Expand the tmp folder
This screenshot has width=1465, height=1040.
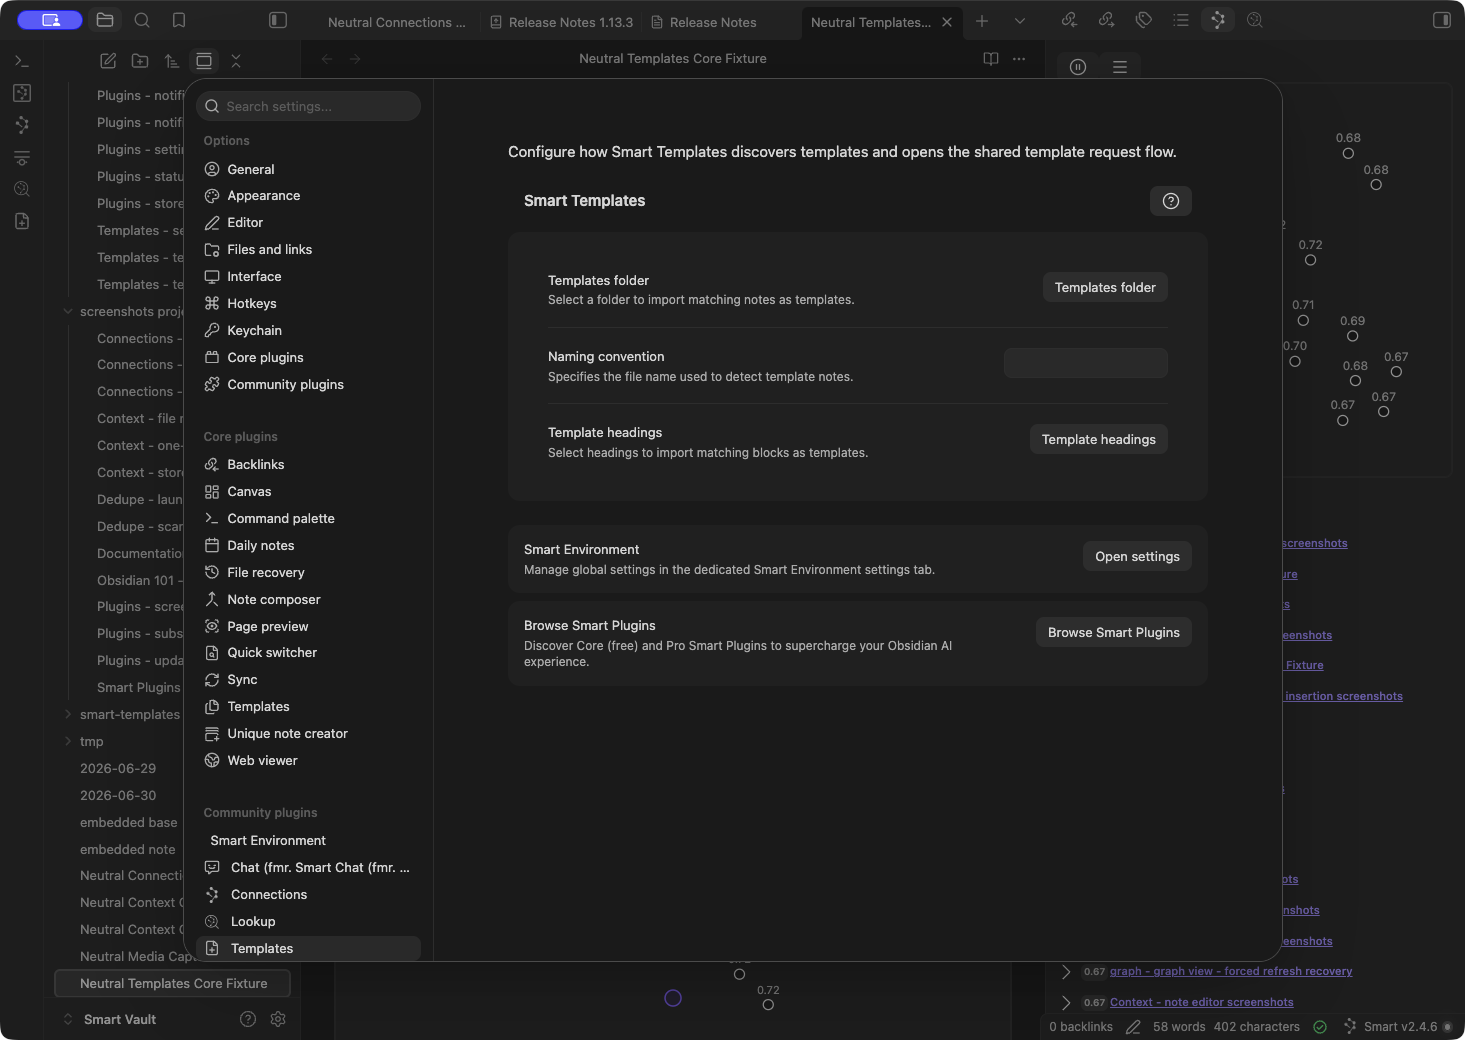pos(68,741)
